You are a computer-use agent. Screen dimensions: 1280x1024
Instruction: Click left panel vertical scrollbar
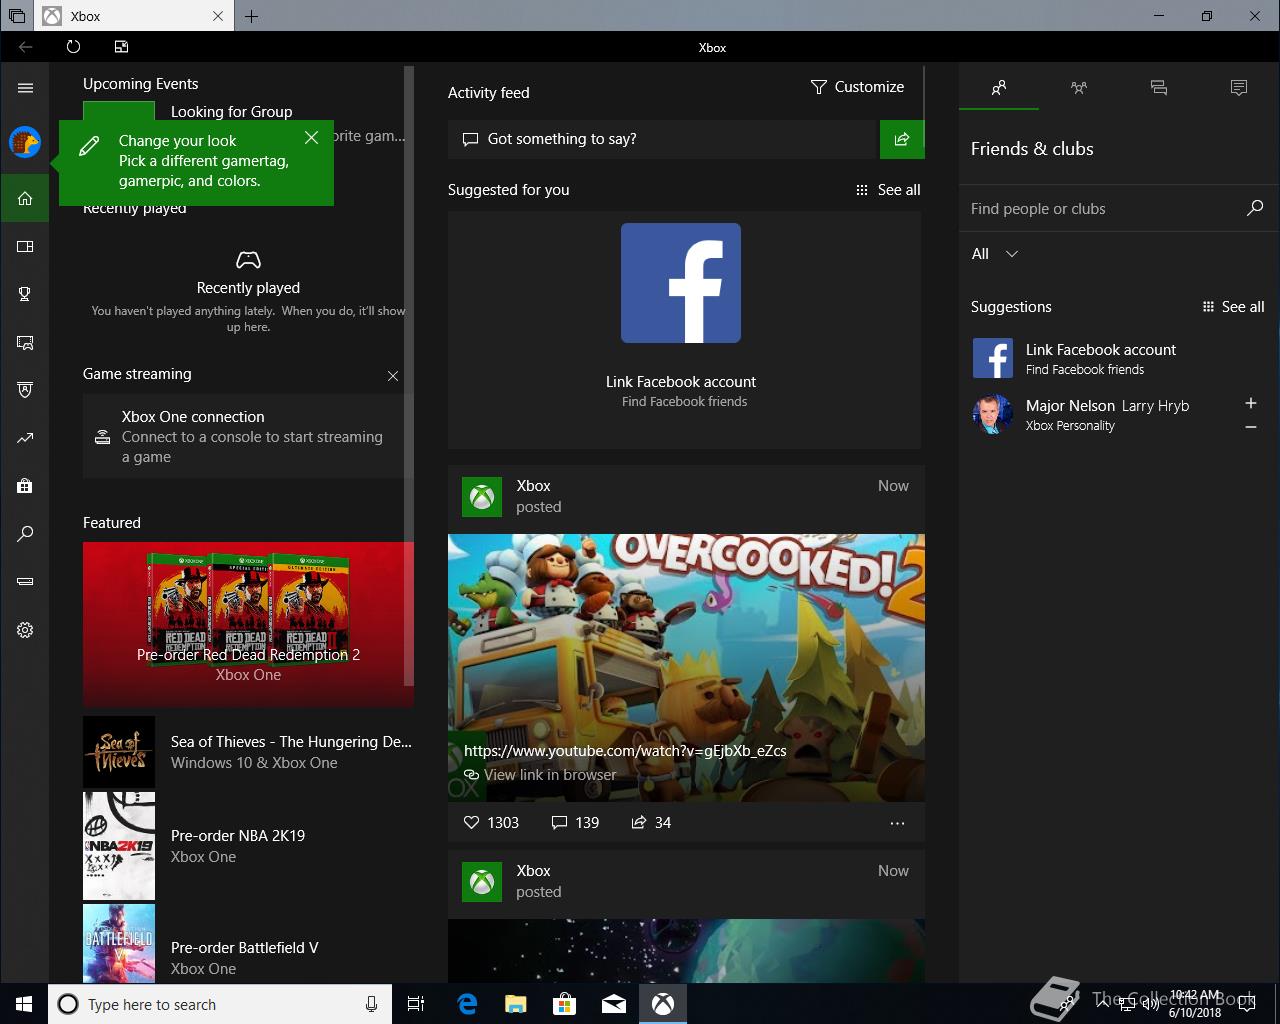tap(408, 376)
